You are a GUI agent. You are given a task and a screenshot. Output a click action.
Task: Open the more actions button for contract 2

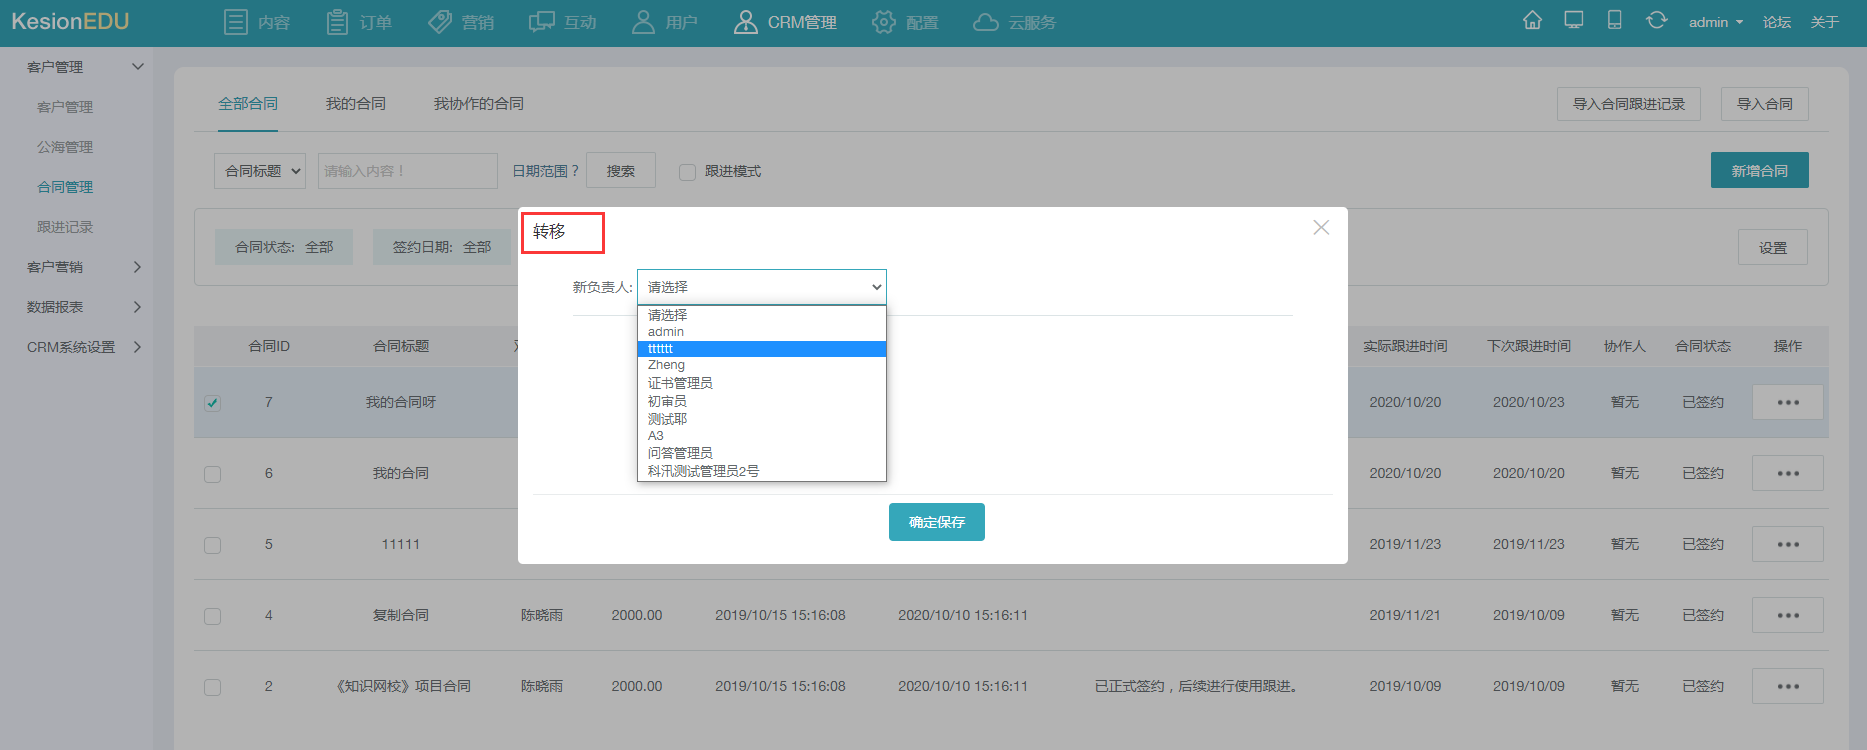pos(1788,686)
